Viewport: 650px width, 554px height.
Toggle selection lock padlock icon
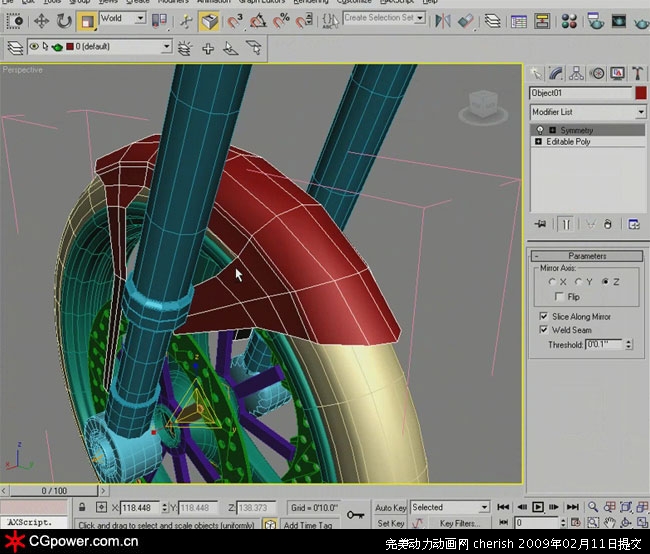[82, 507]
